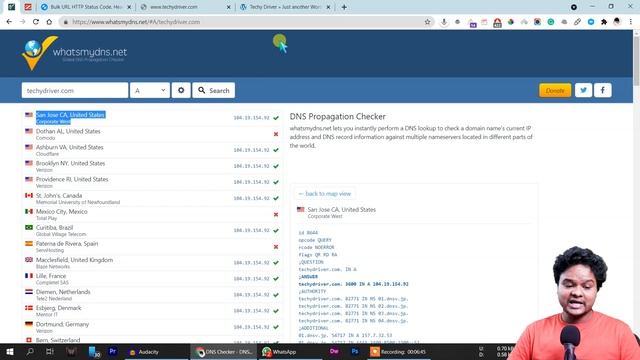This screenshot has width=640, height=360.
Task: Click the green check for Ashburn VA
Action: coord(276,150)
